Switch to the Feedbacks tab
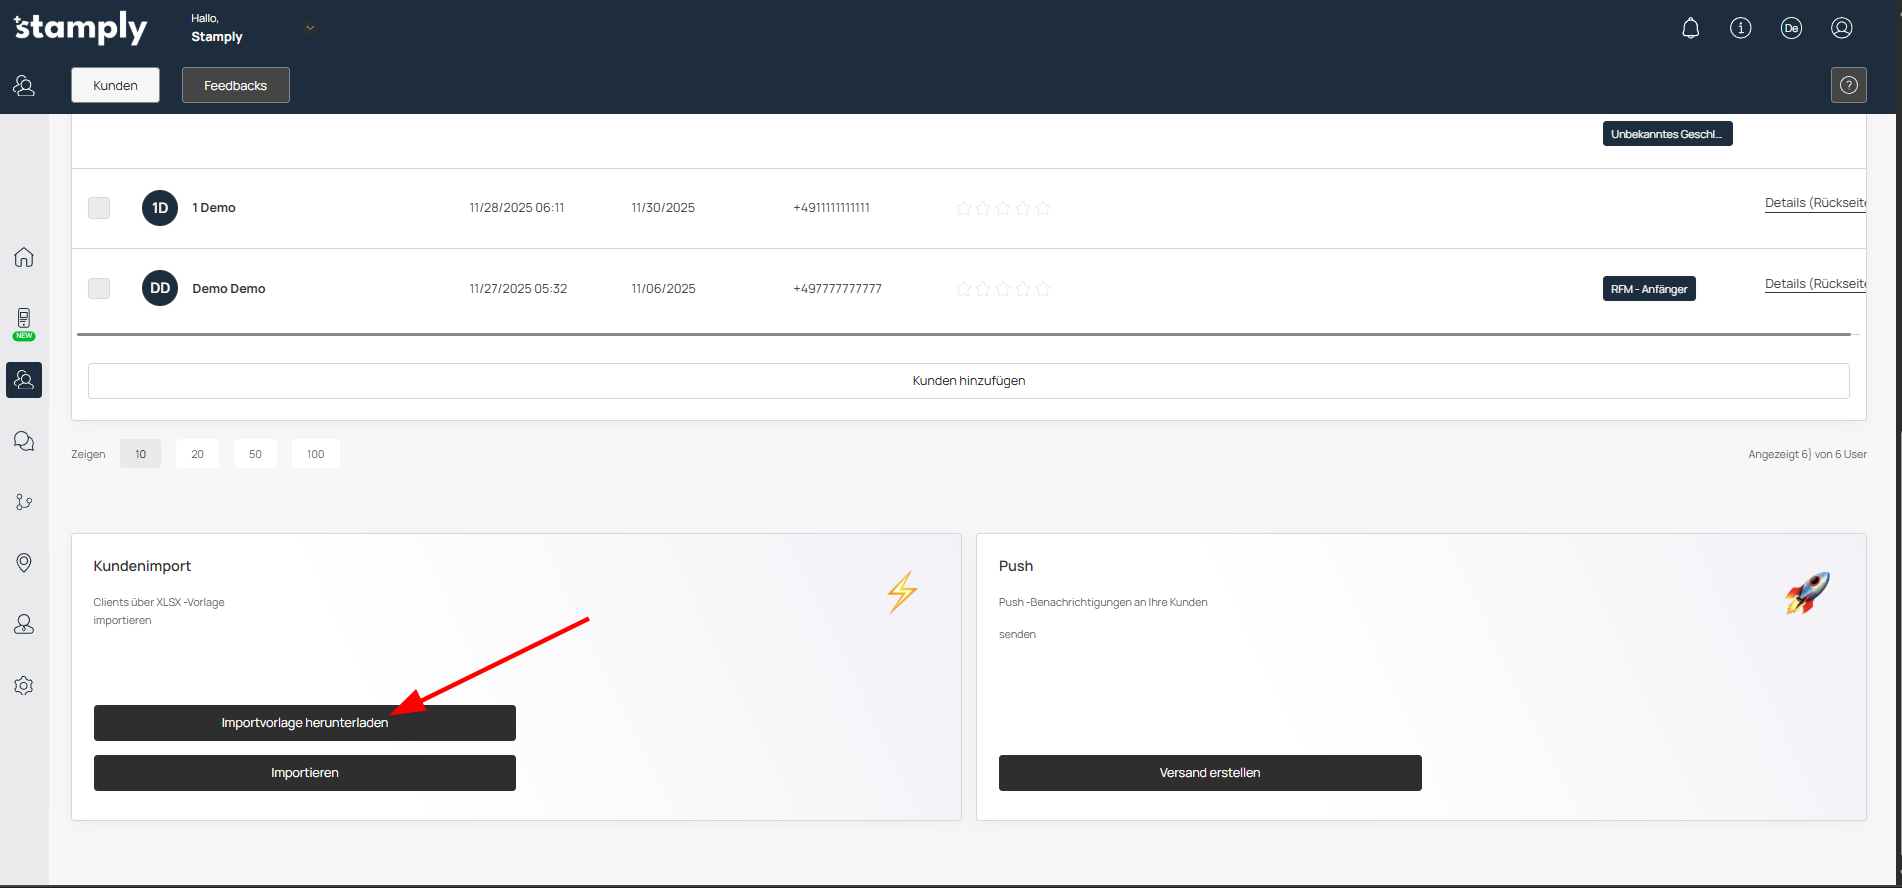The width and height of the screenshot is (1902, 888). pos(235,85)
